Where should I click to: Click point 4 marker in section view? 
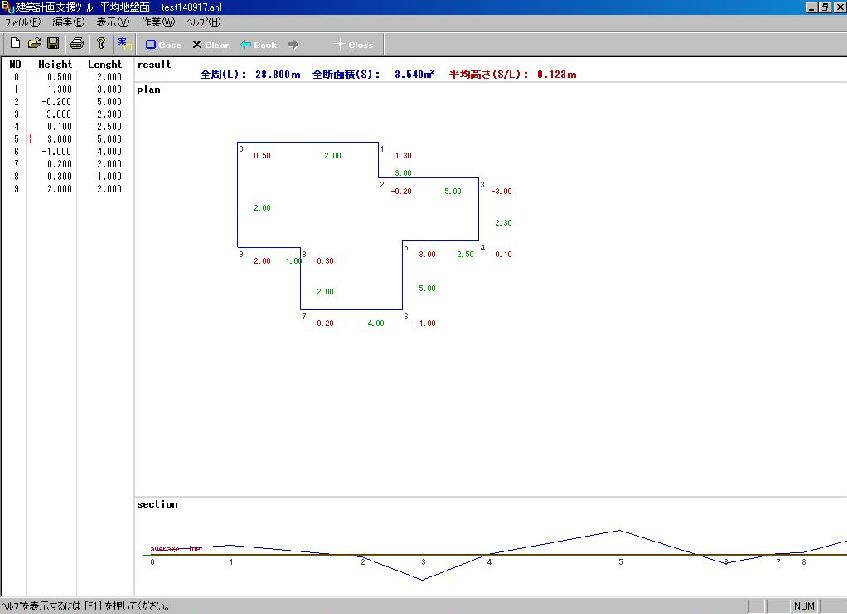tap(489, 562)
